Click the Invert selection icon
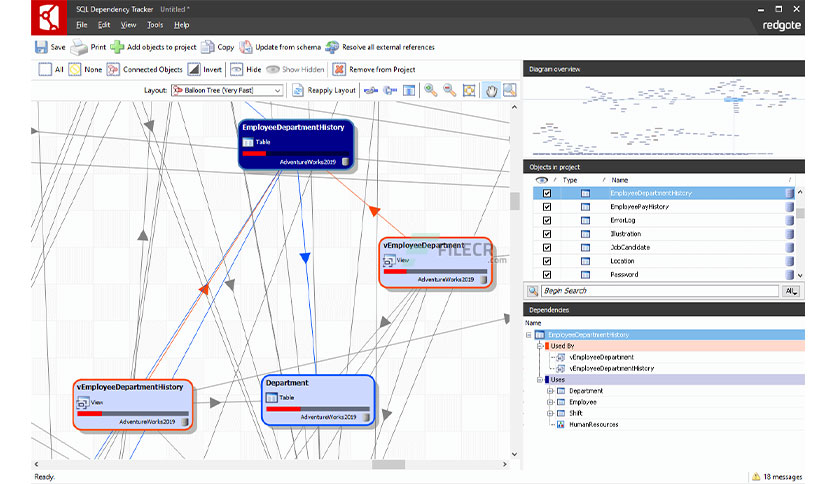This screenshot has width=836, height=484. point(194,69)
